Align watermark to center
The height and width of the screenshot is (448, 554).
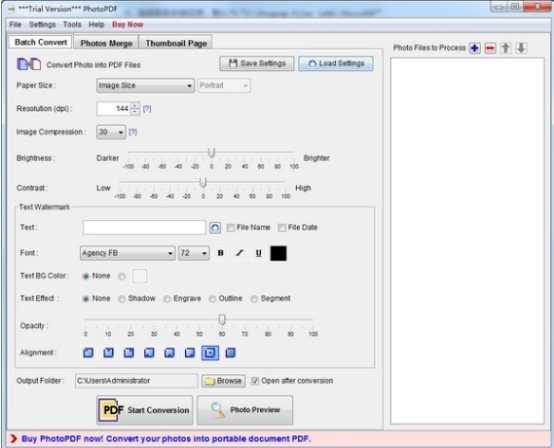coord(210,353)
